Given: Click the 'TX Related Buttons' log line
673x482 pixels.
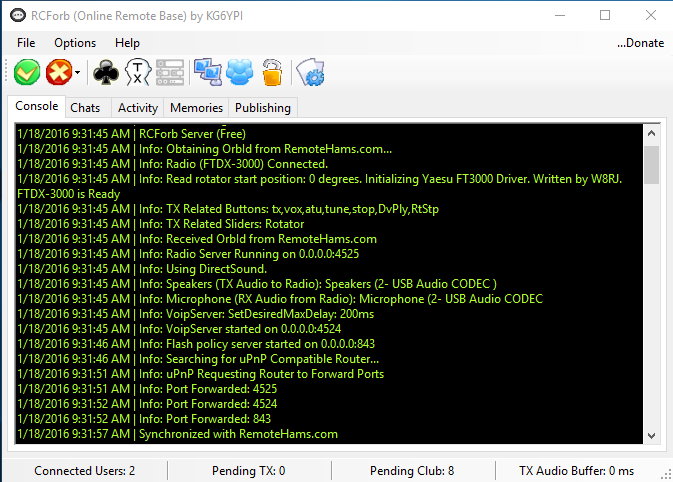Looking at the screenshot, I should [x=228, y=209].
